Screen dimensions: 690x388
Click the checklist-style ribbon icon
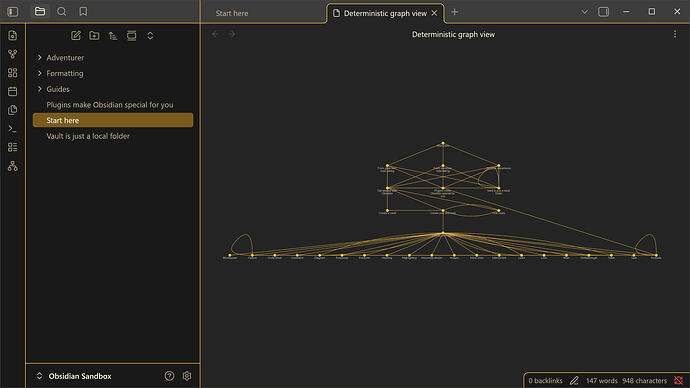click(13, 147)
